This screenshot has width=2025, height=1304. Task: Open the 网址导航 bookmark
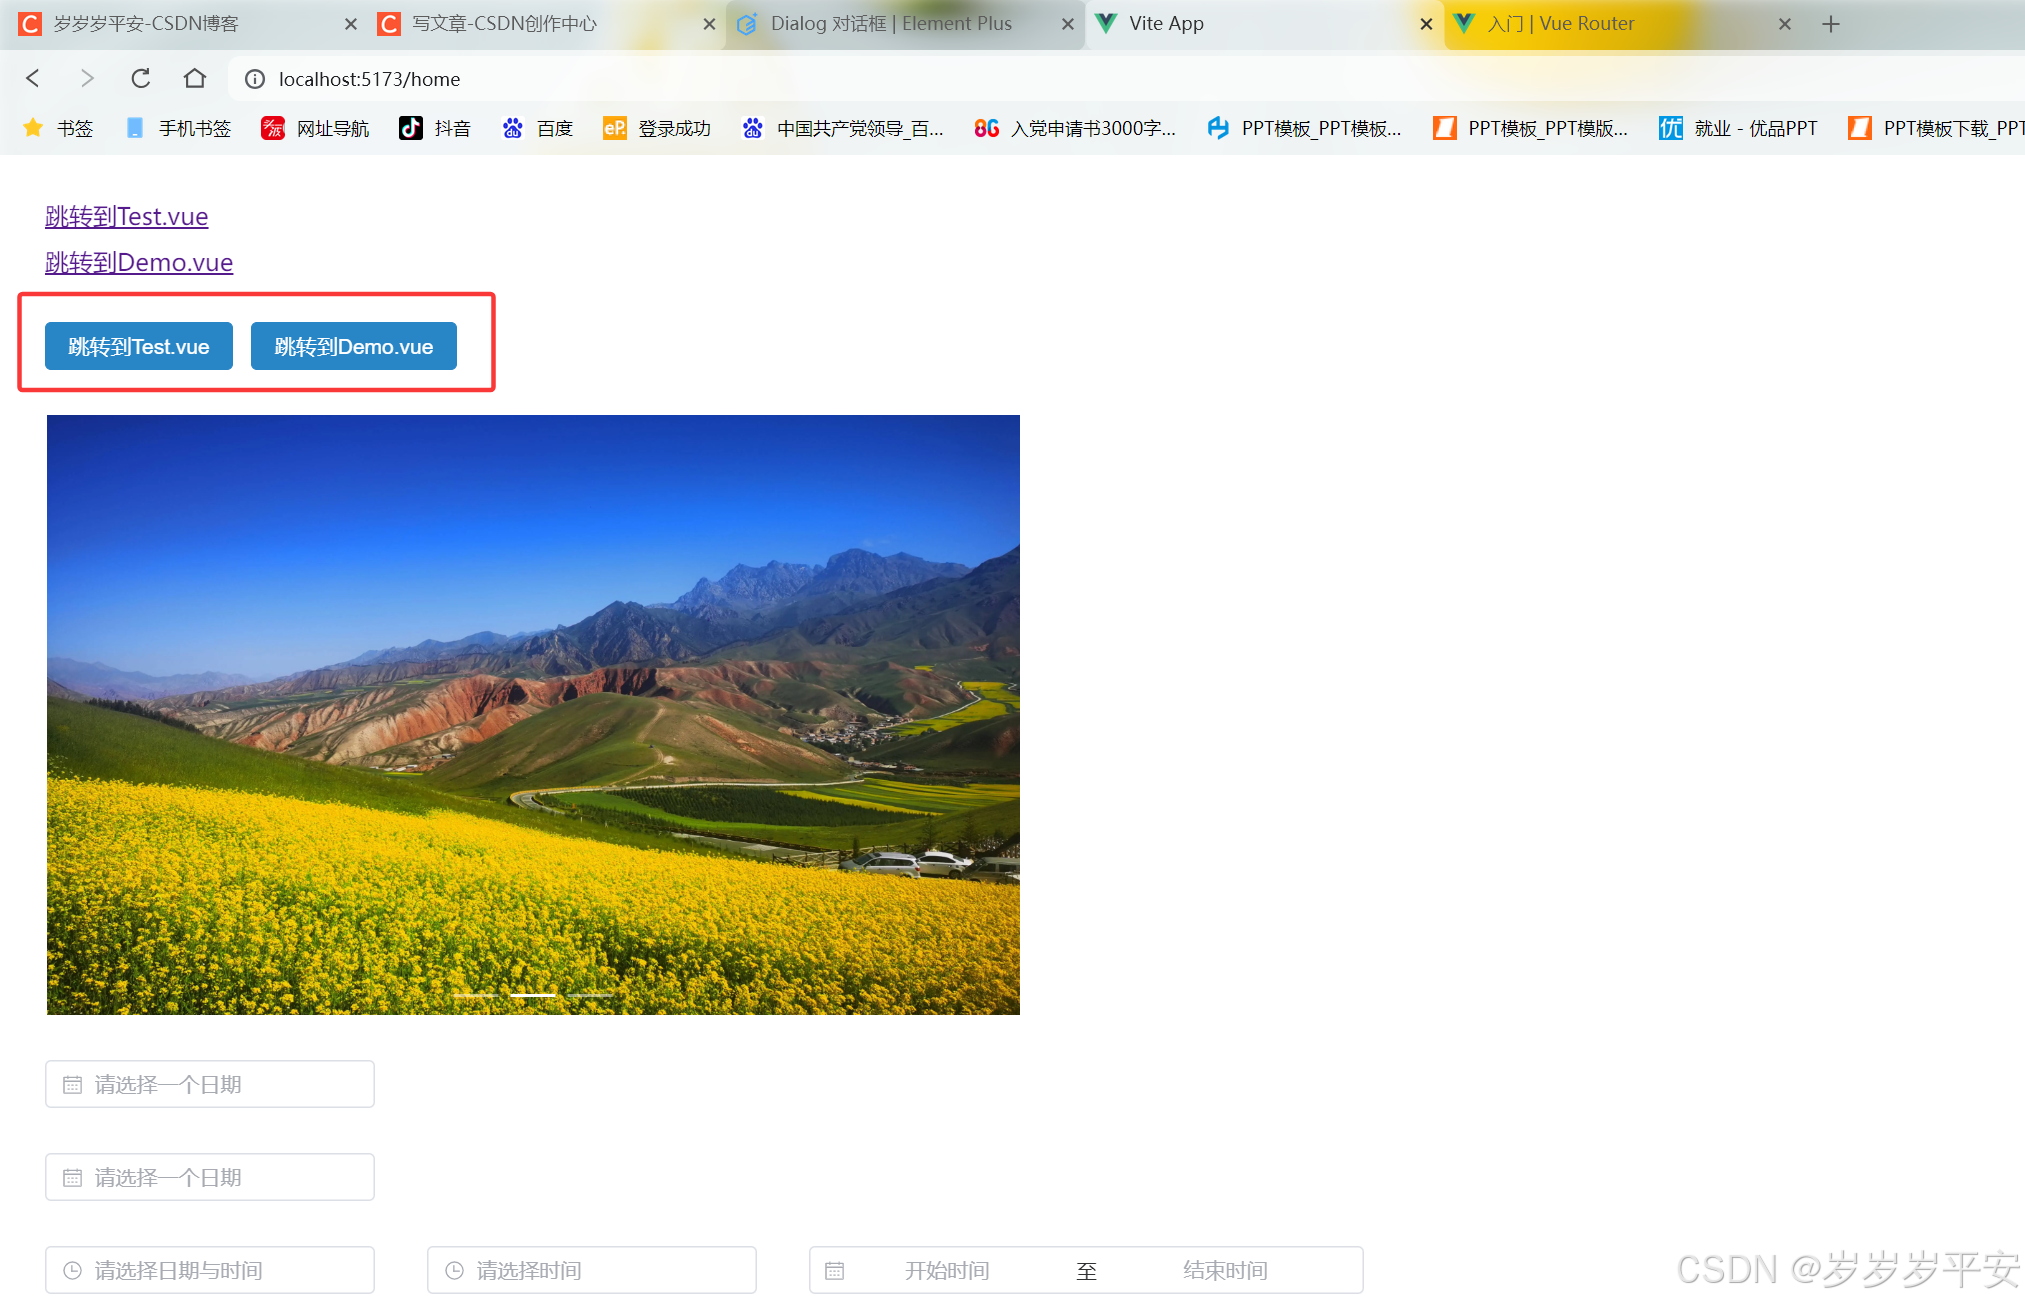pos(315,128)
